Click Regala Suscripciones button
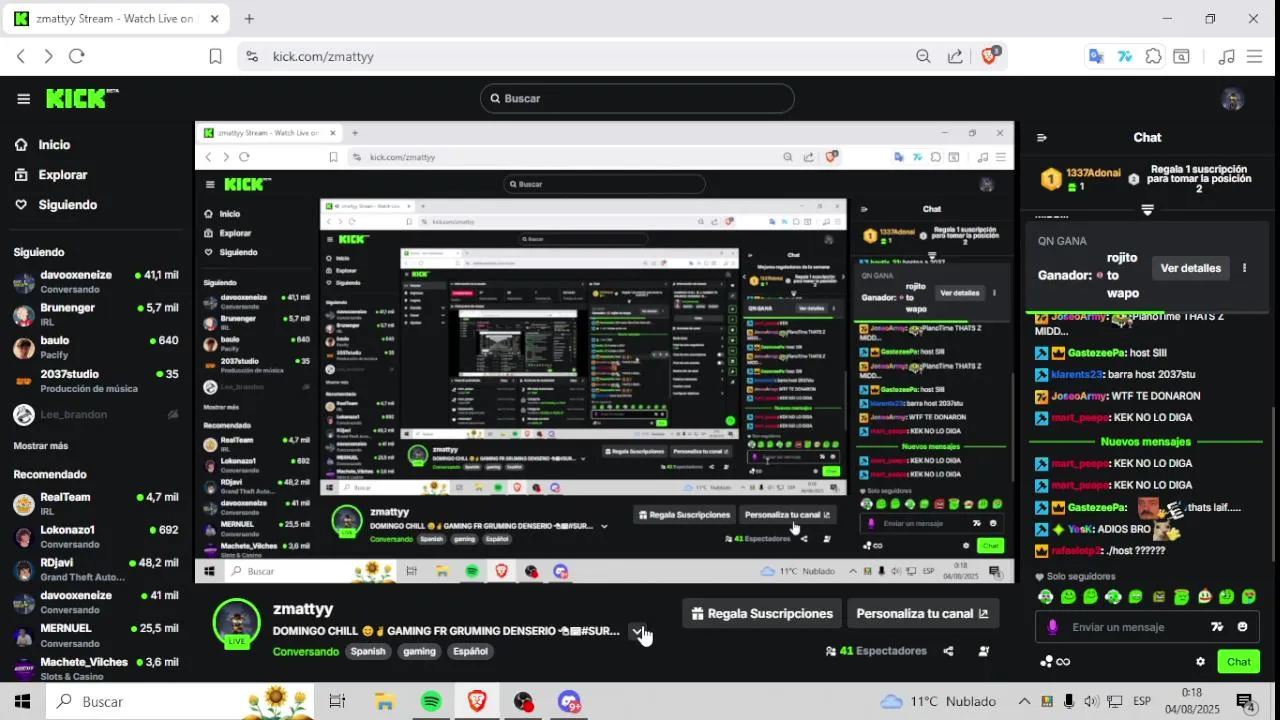This screenshot has width=1280, height=720. (762, 614)
